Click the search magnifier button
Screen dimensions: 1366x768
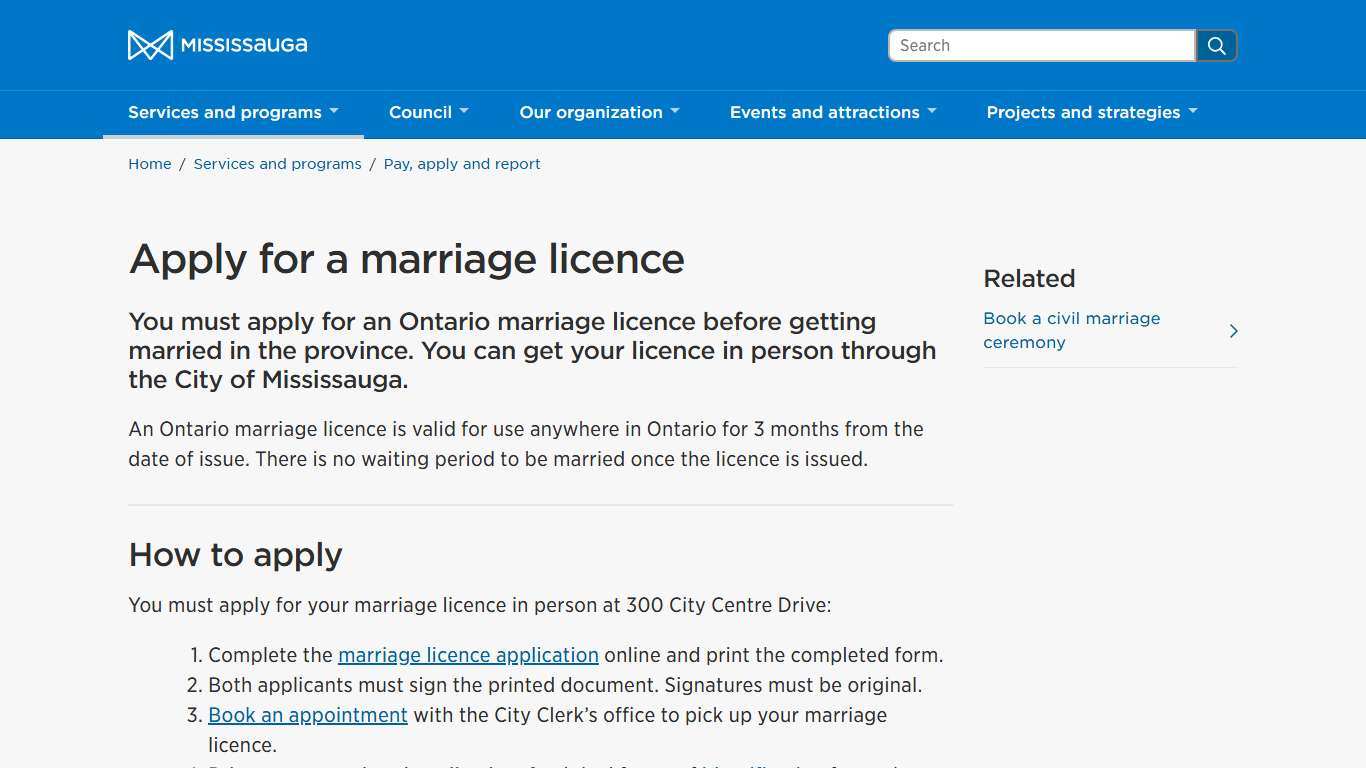(1216, 45)
